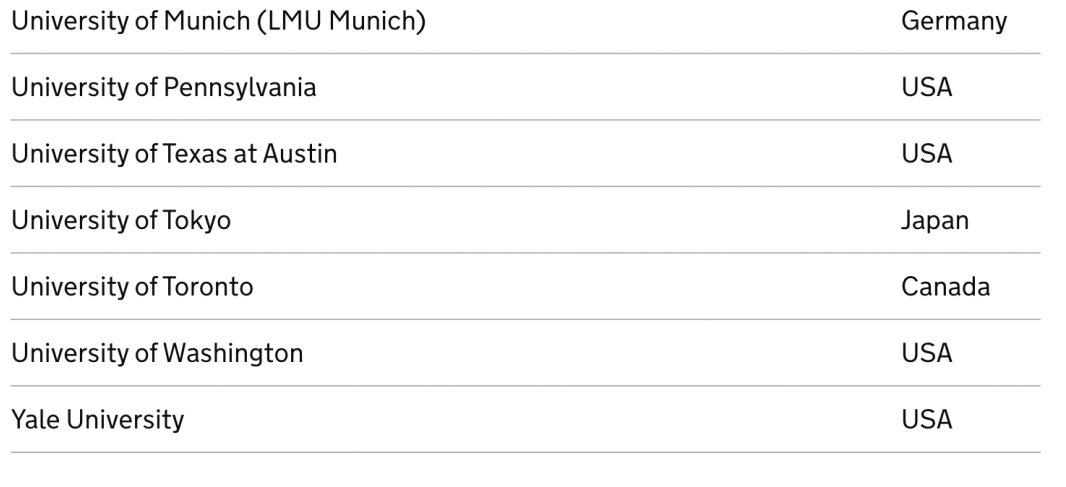Click the word Washington in the table
The height and width of the screenshot is (487, 1066).
233,354
